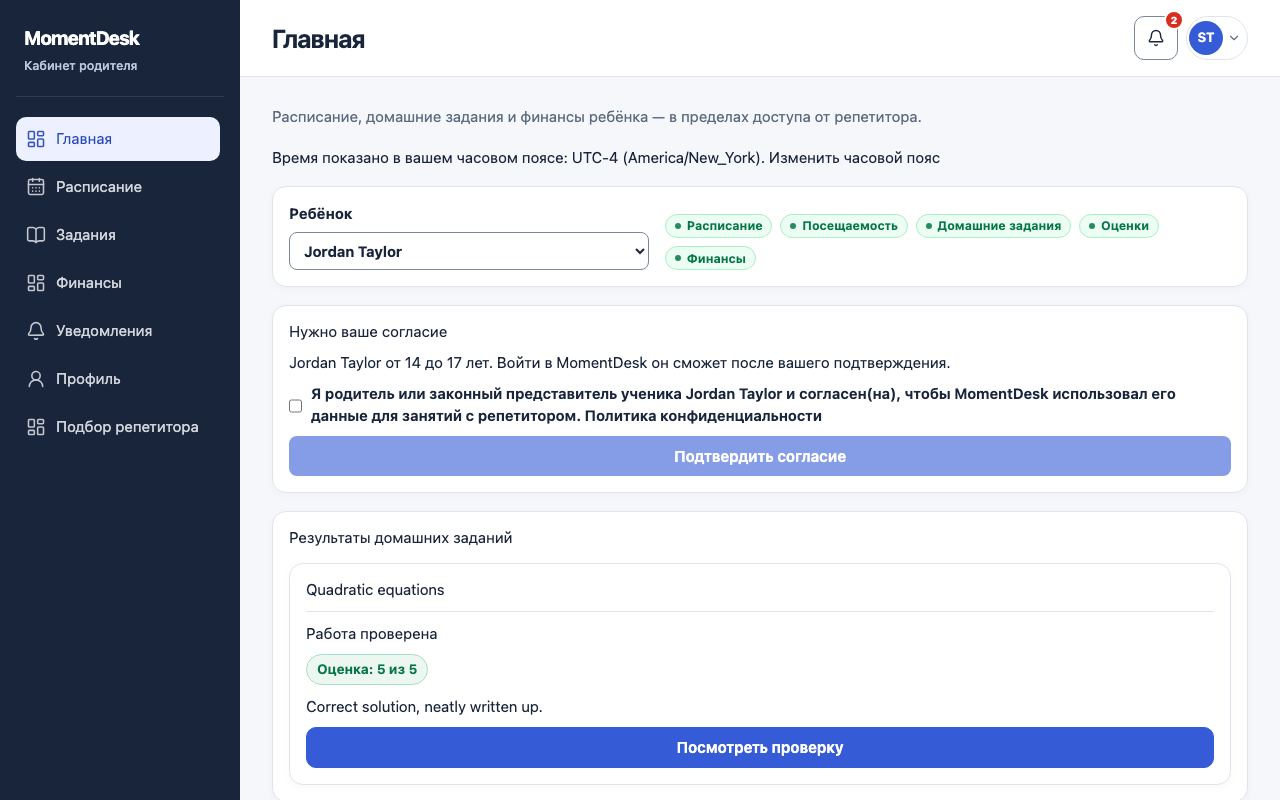Viewport: 1280px width, 800px height.
Task: Navigate to Финансы page
Action: click(118, 283)
